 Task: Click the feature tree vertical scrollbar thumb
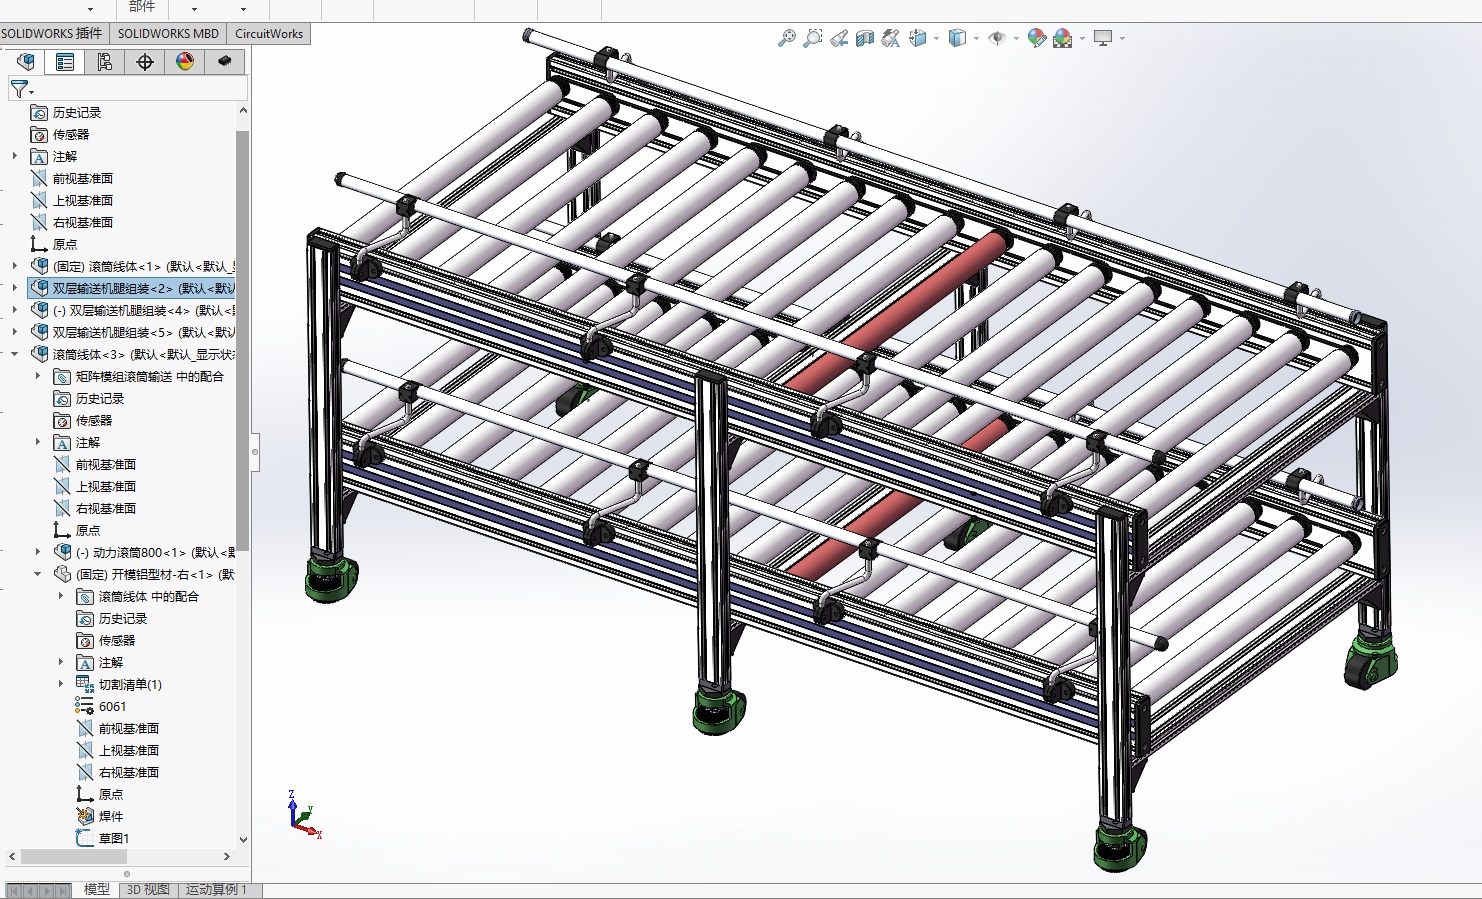(x=243, y=341)
